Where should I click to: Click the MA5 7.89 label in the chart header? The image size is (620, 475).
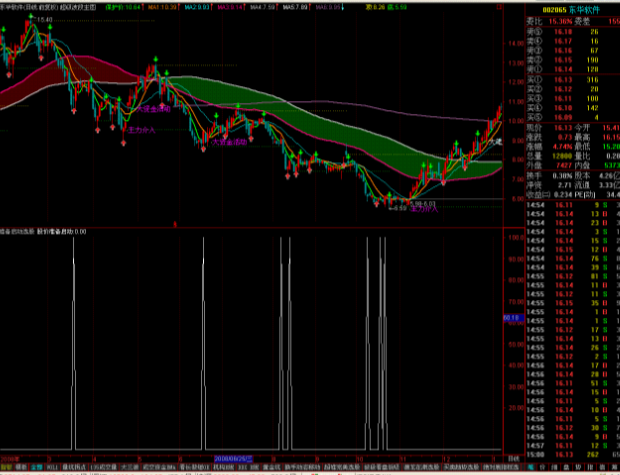click(x=295, y=7)
